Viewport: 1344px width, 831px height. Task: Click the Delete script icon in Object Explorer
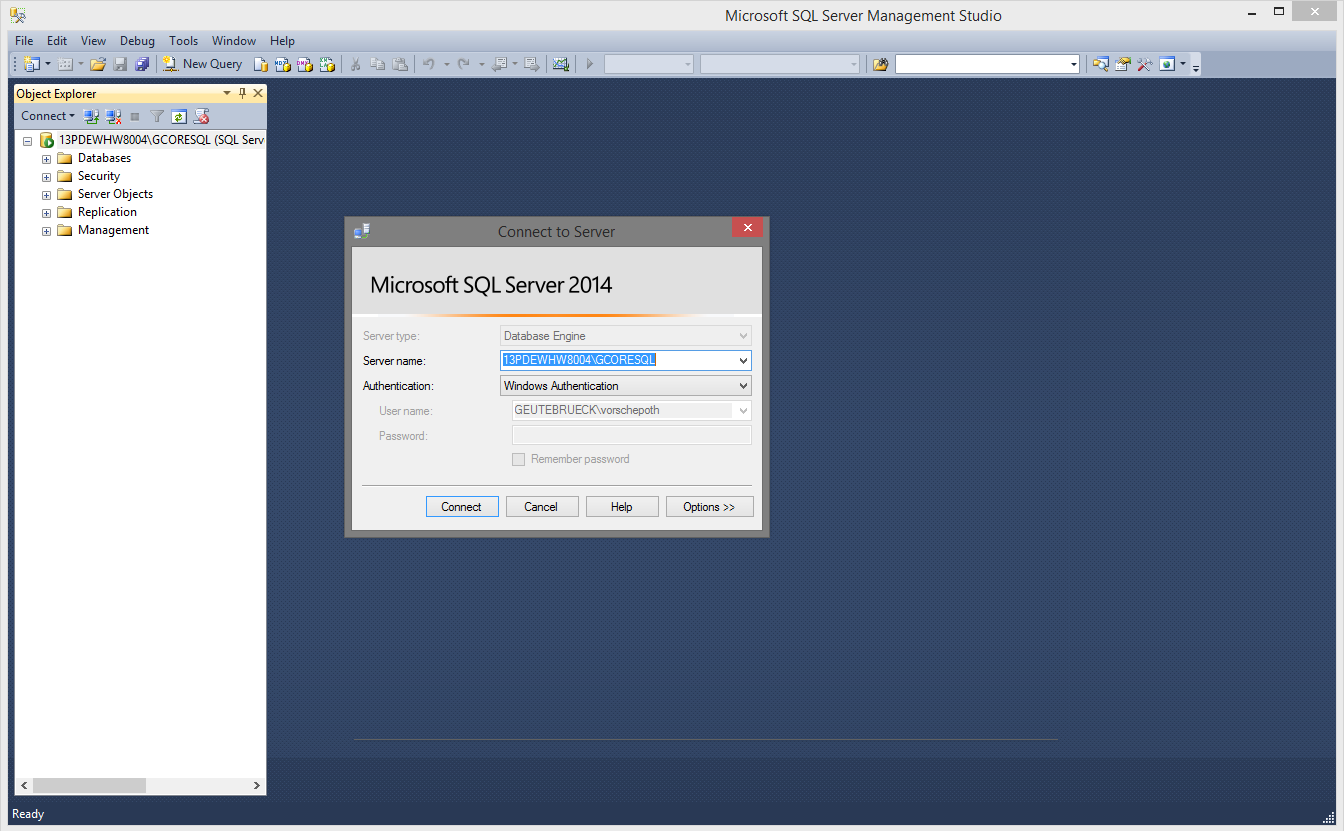(201, 116)
